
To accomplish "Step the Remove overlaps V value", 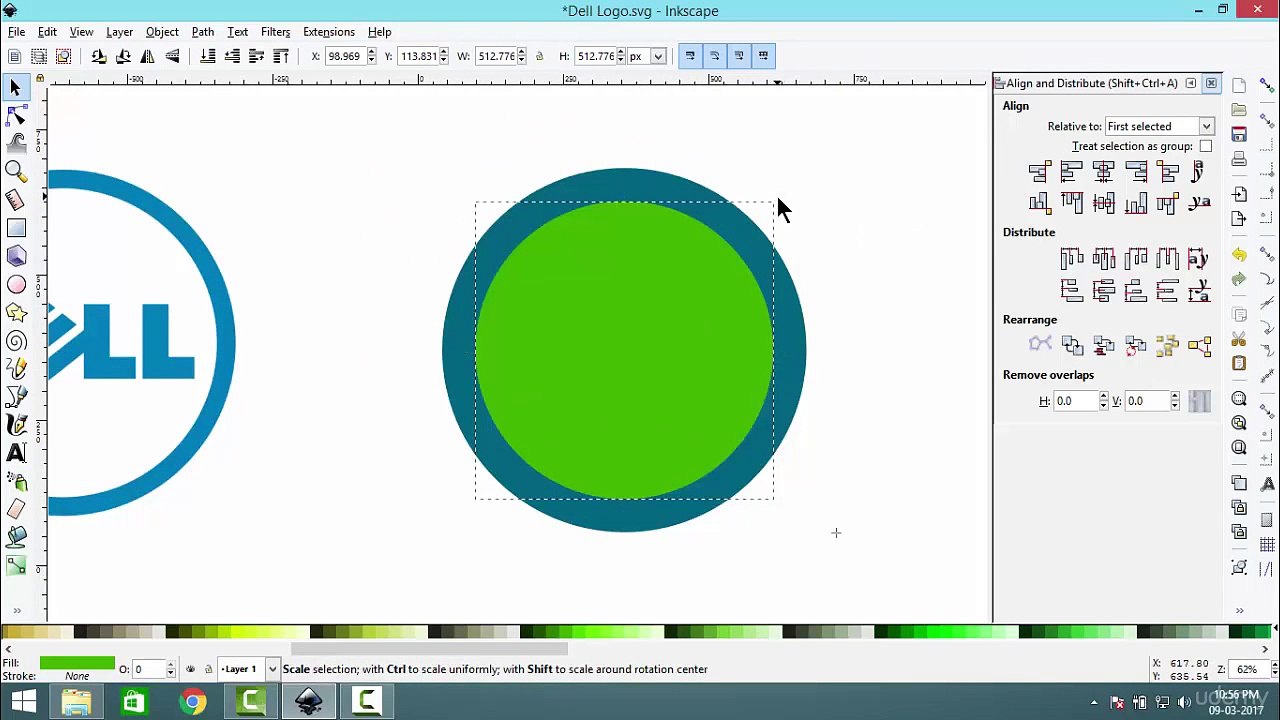I will click(1174, 401).
